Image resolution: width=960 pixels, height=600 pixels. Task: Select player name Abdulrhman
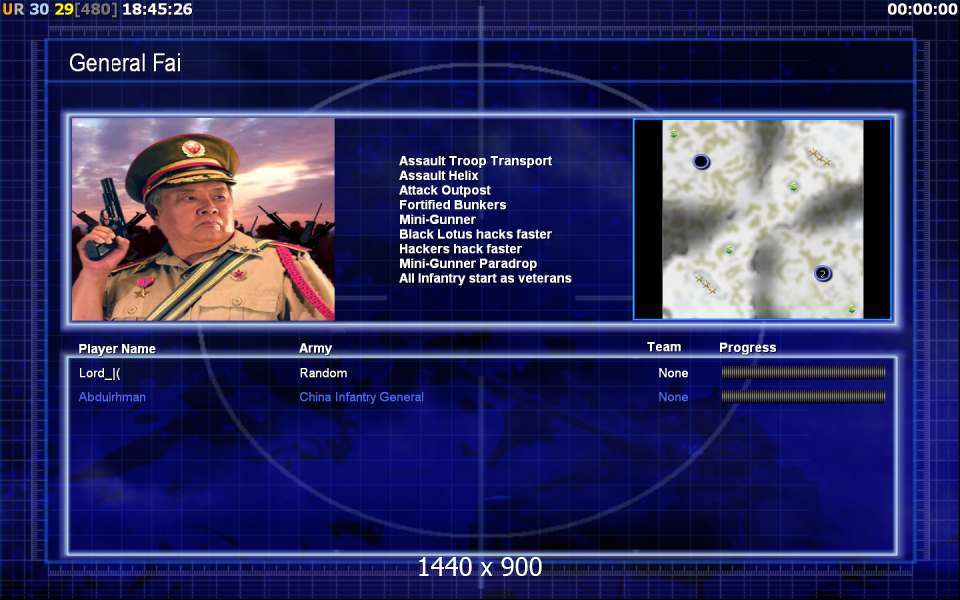pos(112,397)
